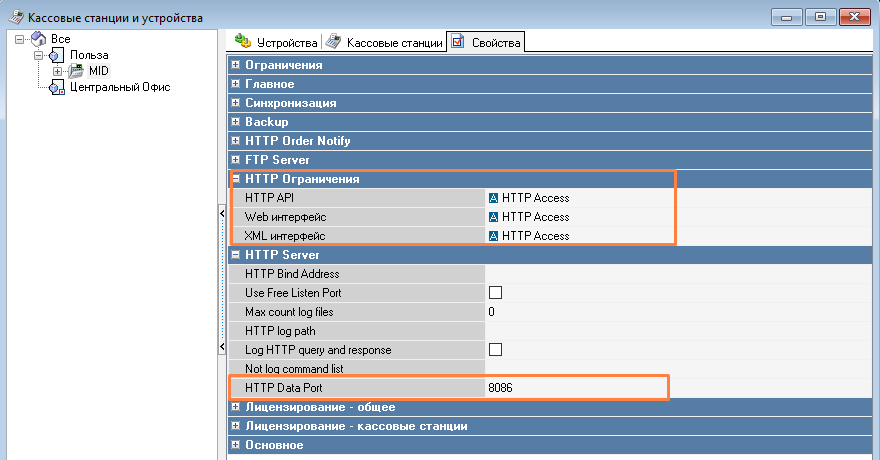Screen dimensions: 880x460
Task: Click the HTTP API access icon
Action: point(494,198)
